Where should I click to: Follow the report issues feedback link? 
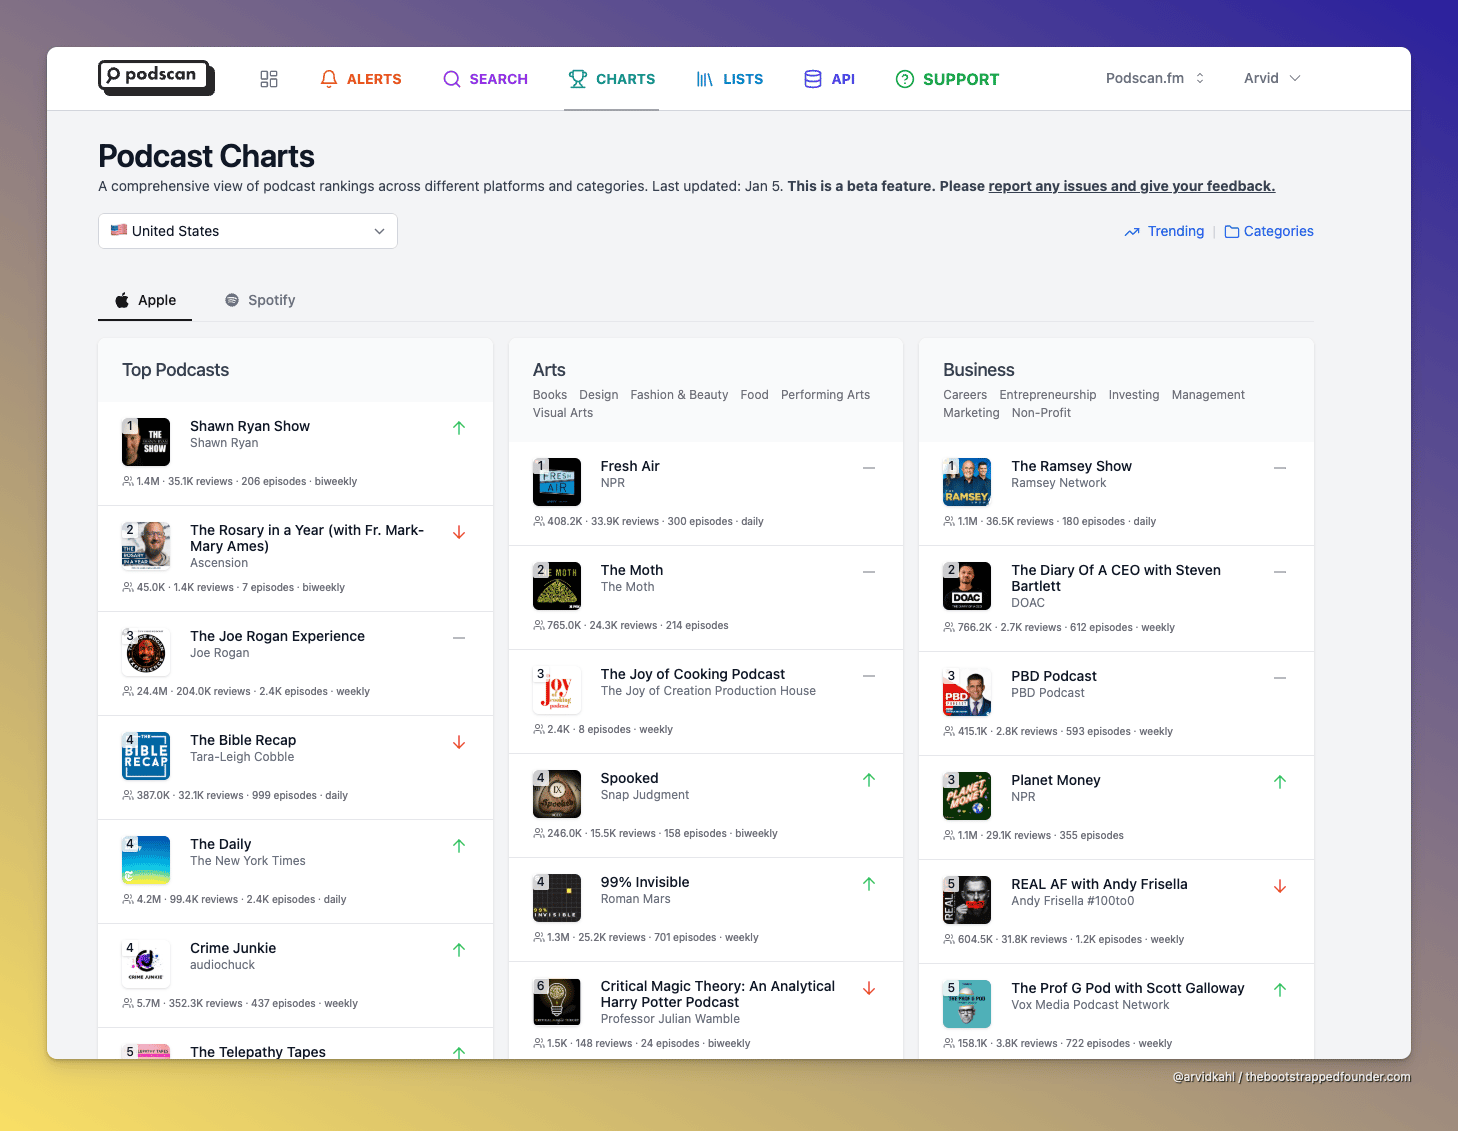pyautogui.click(x=1132, y=186)
